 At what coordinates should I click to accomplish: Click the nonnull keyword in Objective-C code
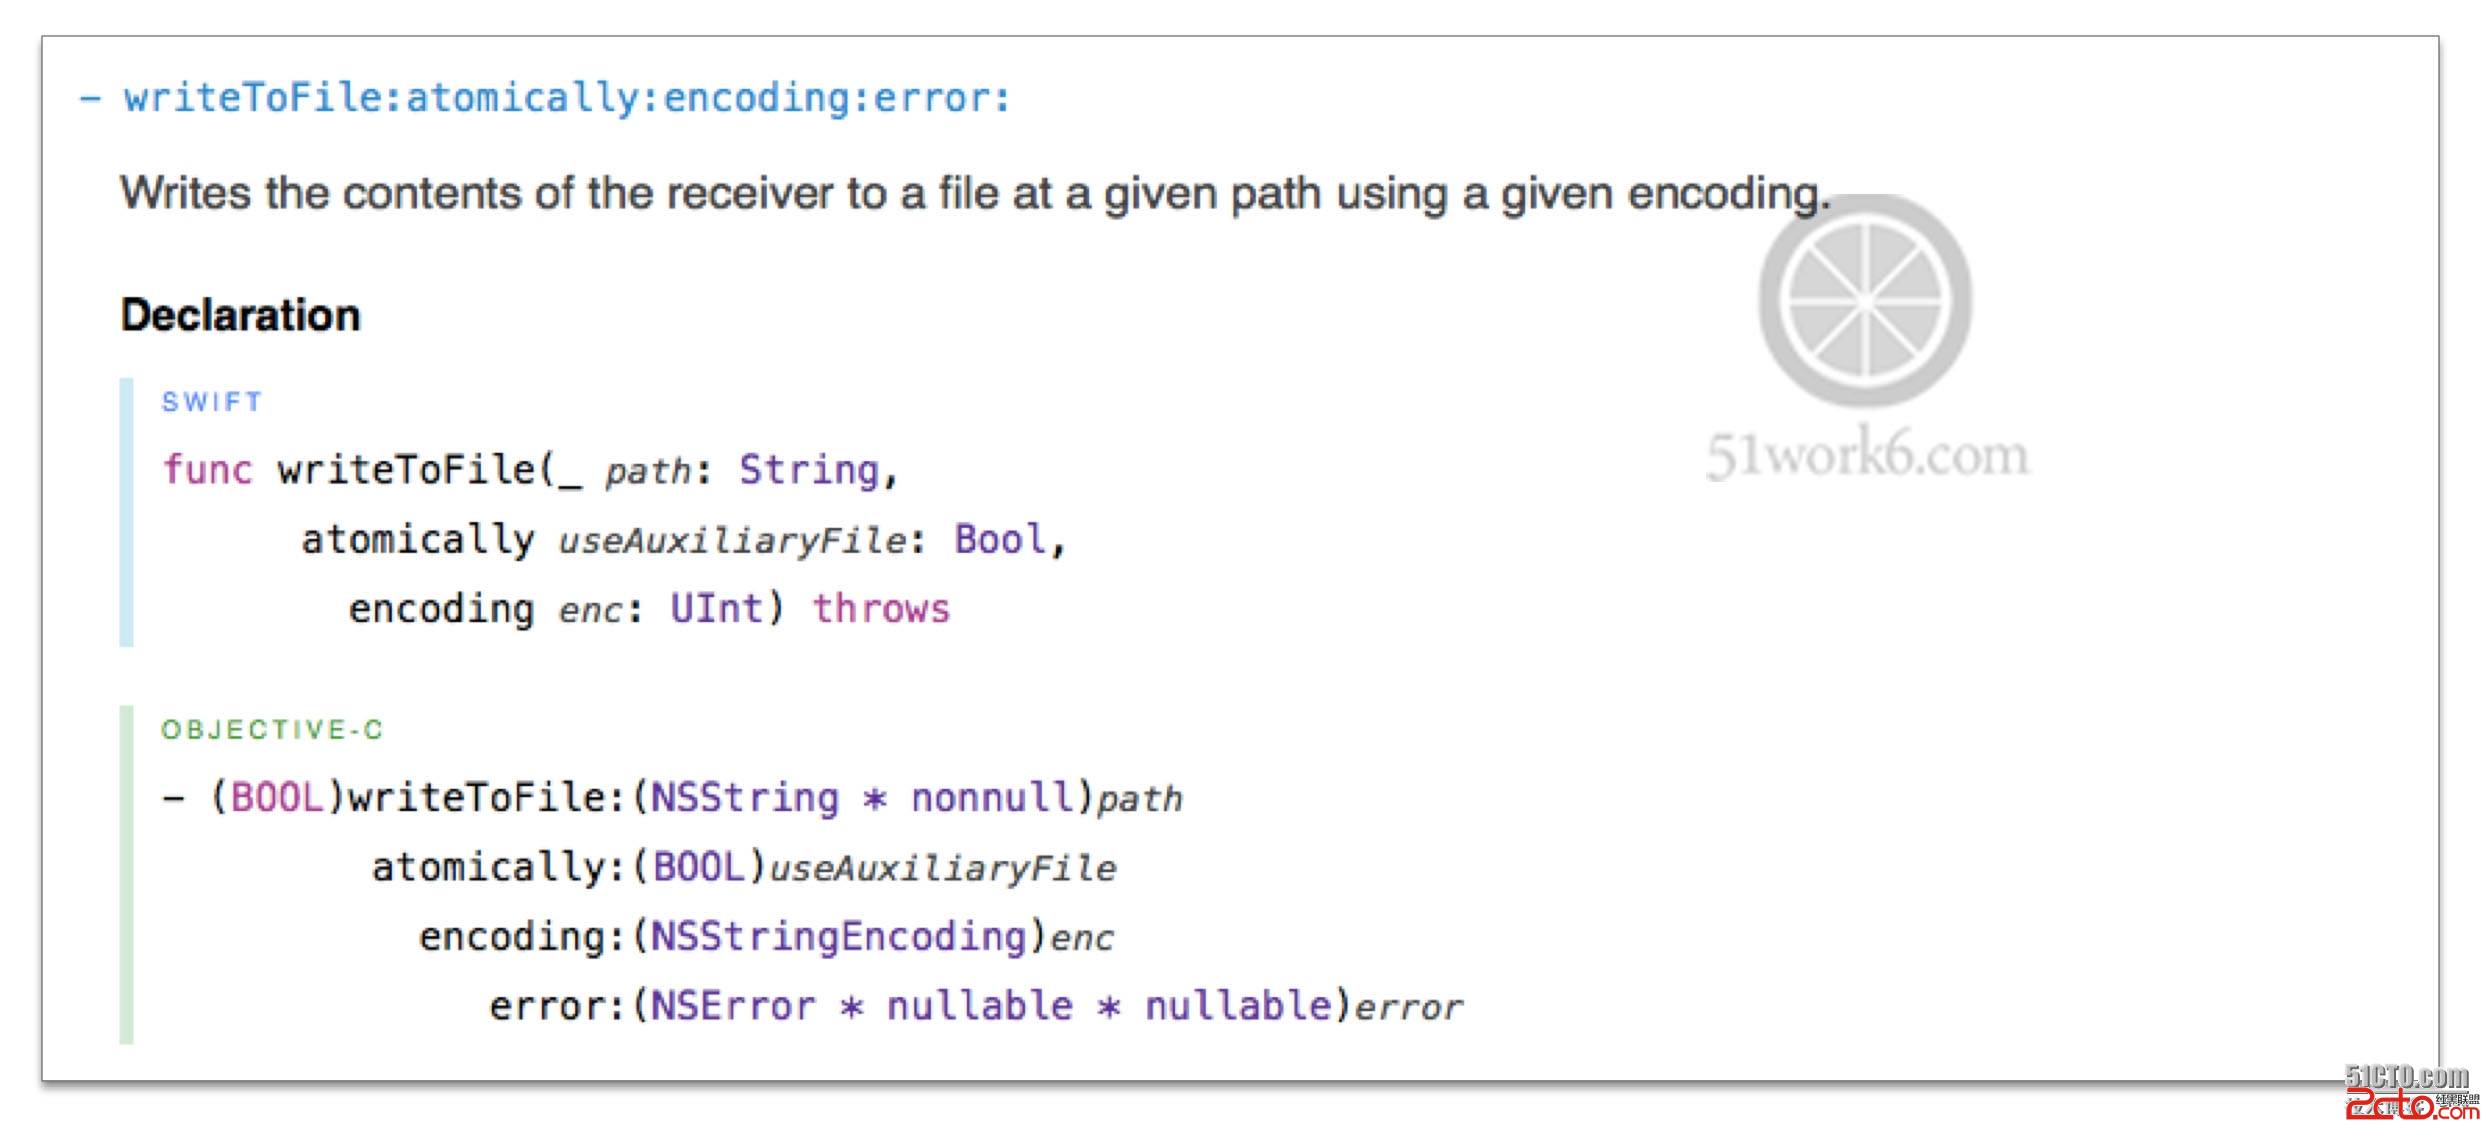point(991,797)
